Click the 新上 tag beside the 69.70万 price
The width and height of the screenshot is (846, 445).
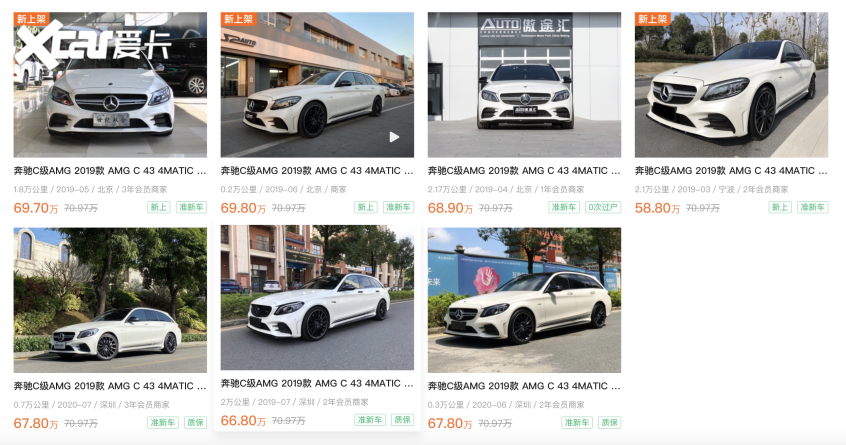(158, 207)
